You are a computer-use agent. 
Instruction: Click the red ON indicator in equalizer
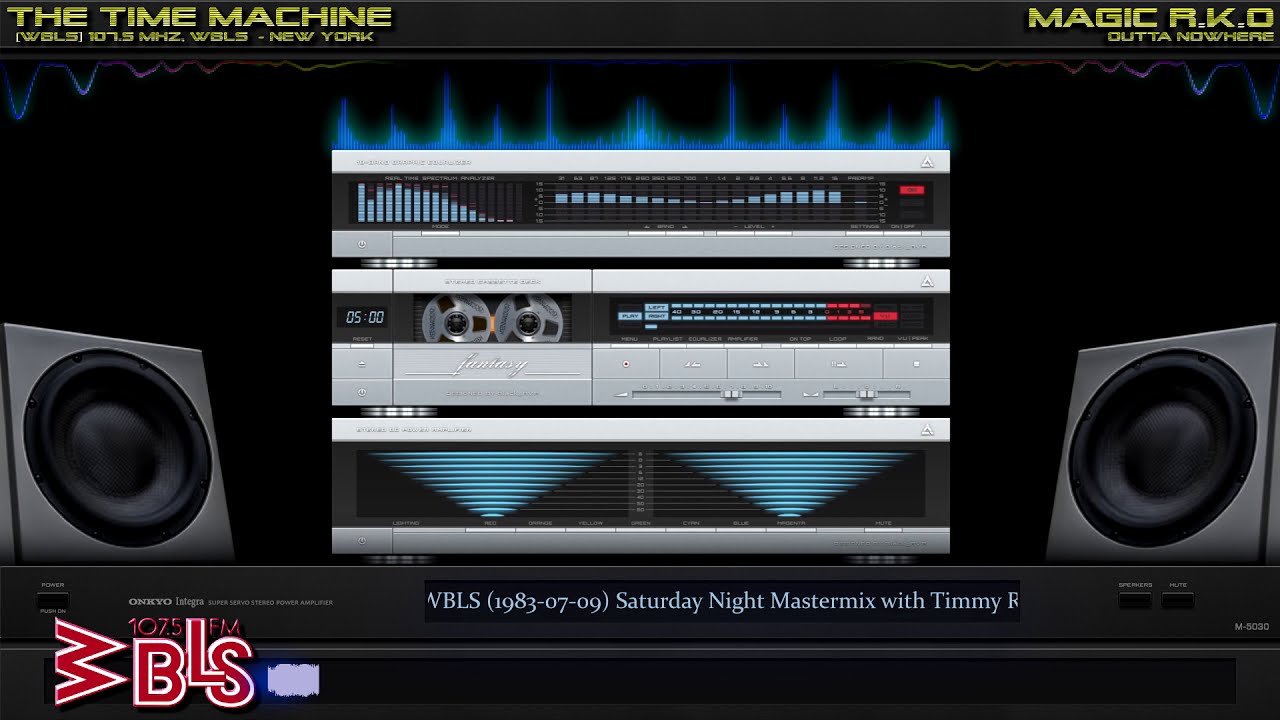click(911, 190)
